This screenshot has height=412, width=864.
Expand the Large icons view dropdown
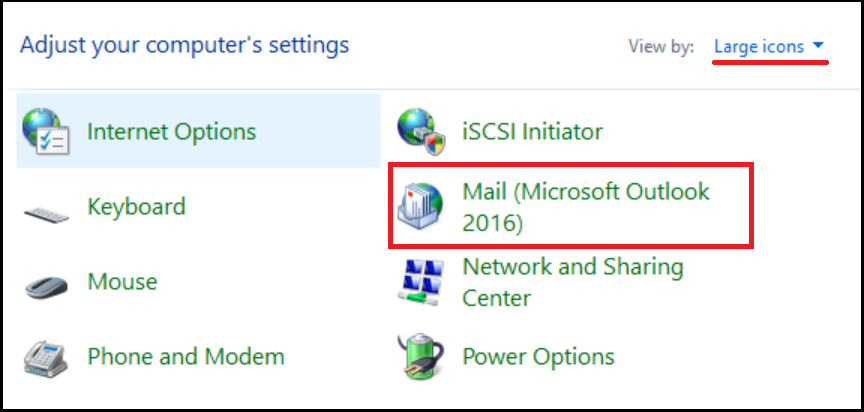(x=769, y=46)
